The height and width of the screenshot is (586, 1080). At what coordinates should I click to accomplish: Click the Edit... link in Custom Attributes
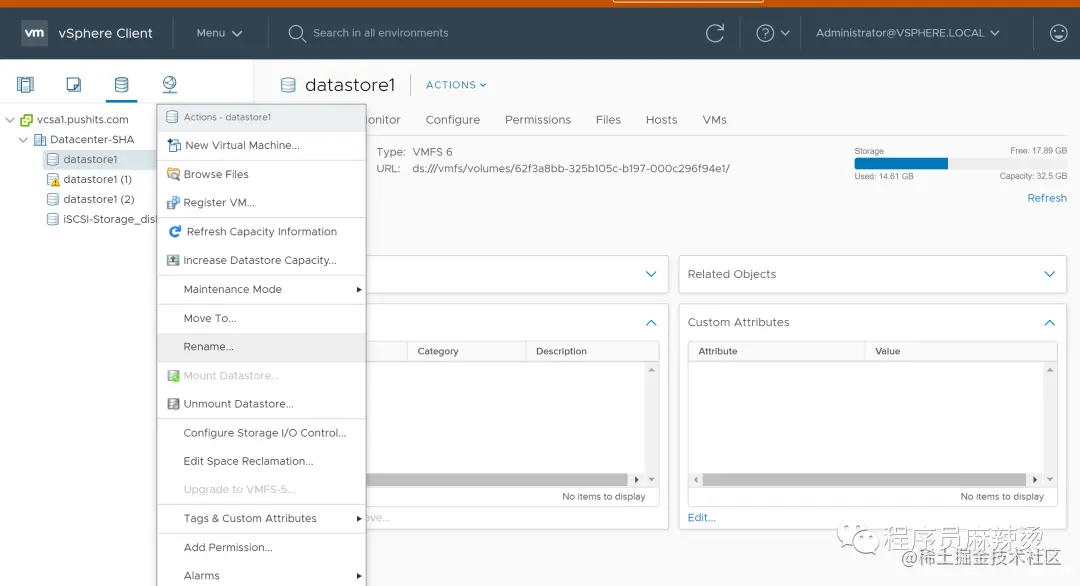(701, 518)
